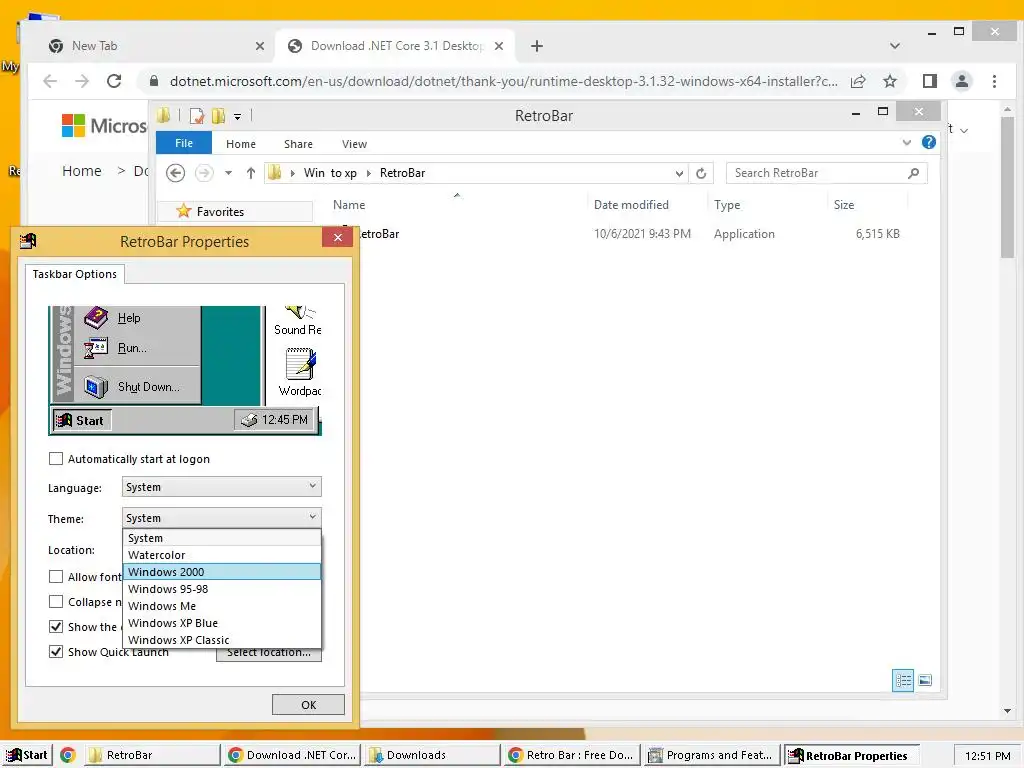
Task: Close the Download .NET Core tab
Action: tap(499, 46)
